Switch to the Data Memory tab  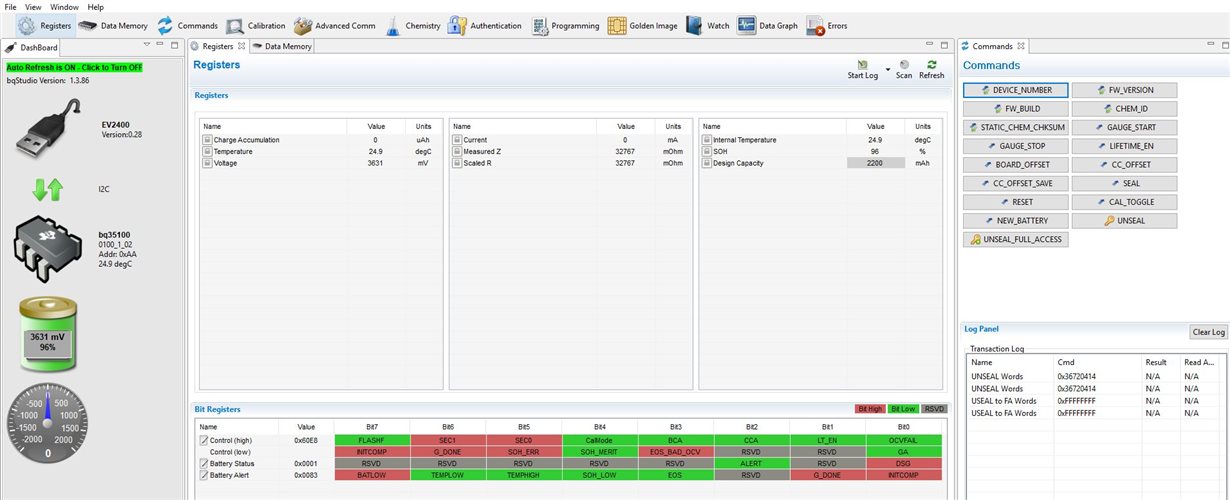[x=283, y=46]
